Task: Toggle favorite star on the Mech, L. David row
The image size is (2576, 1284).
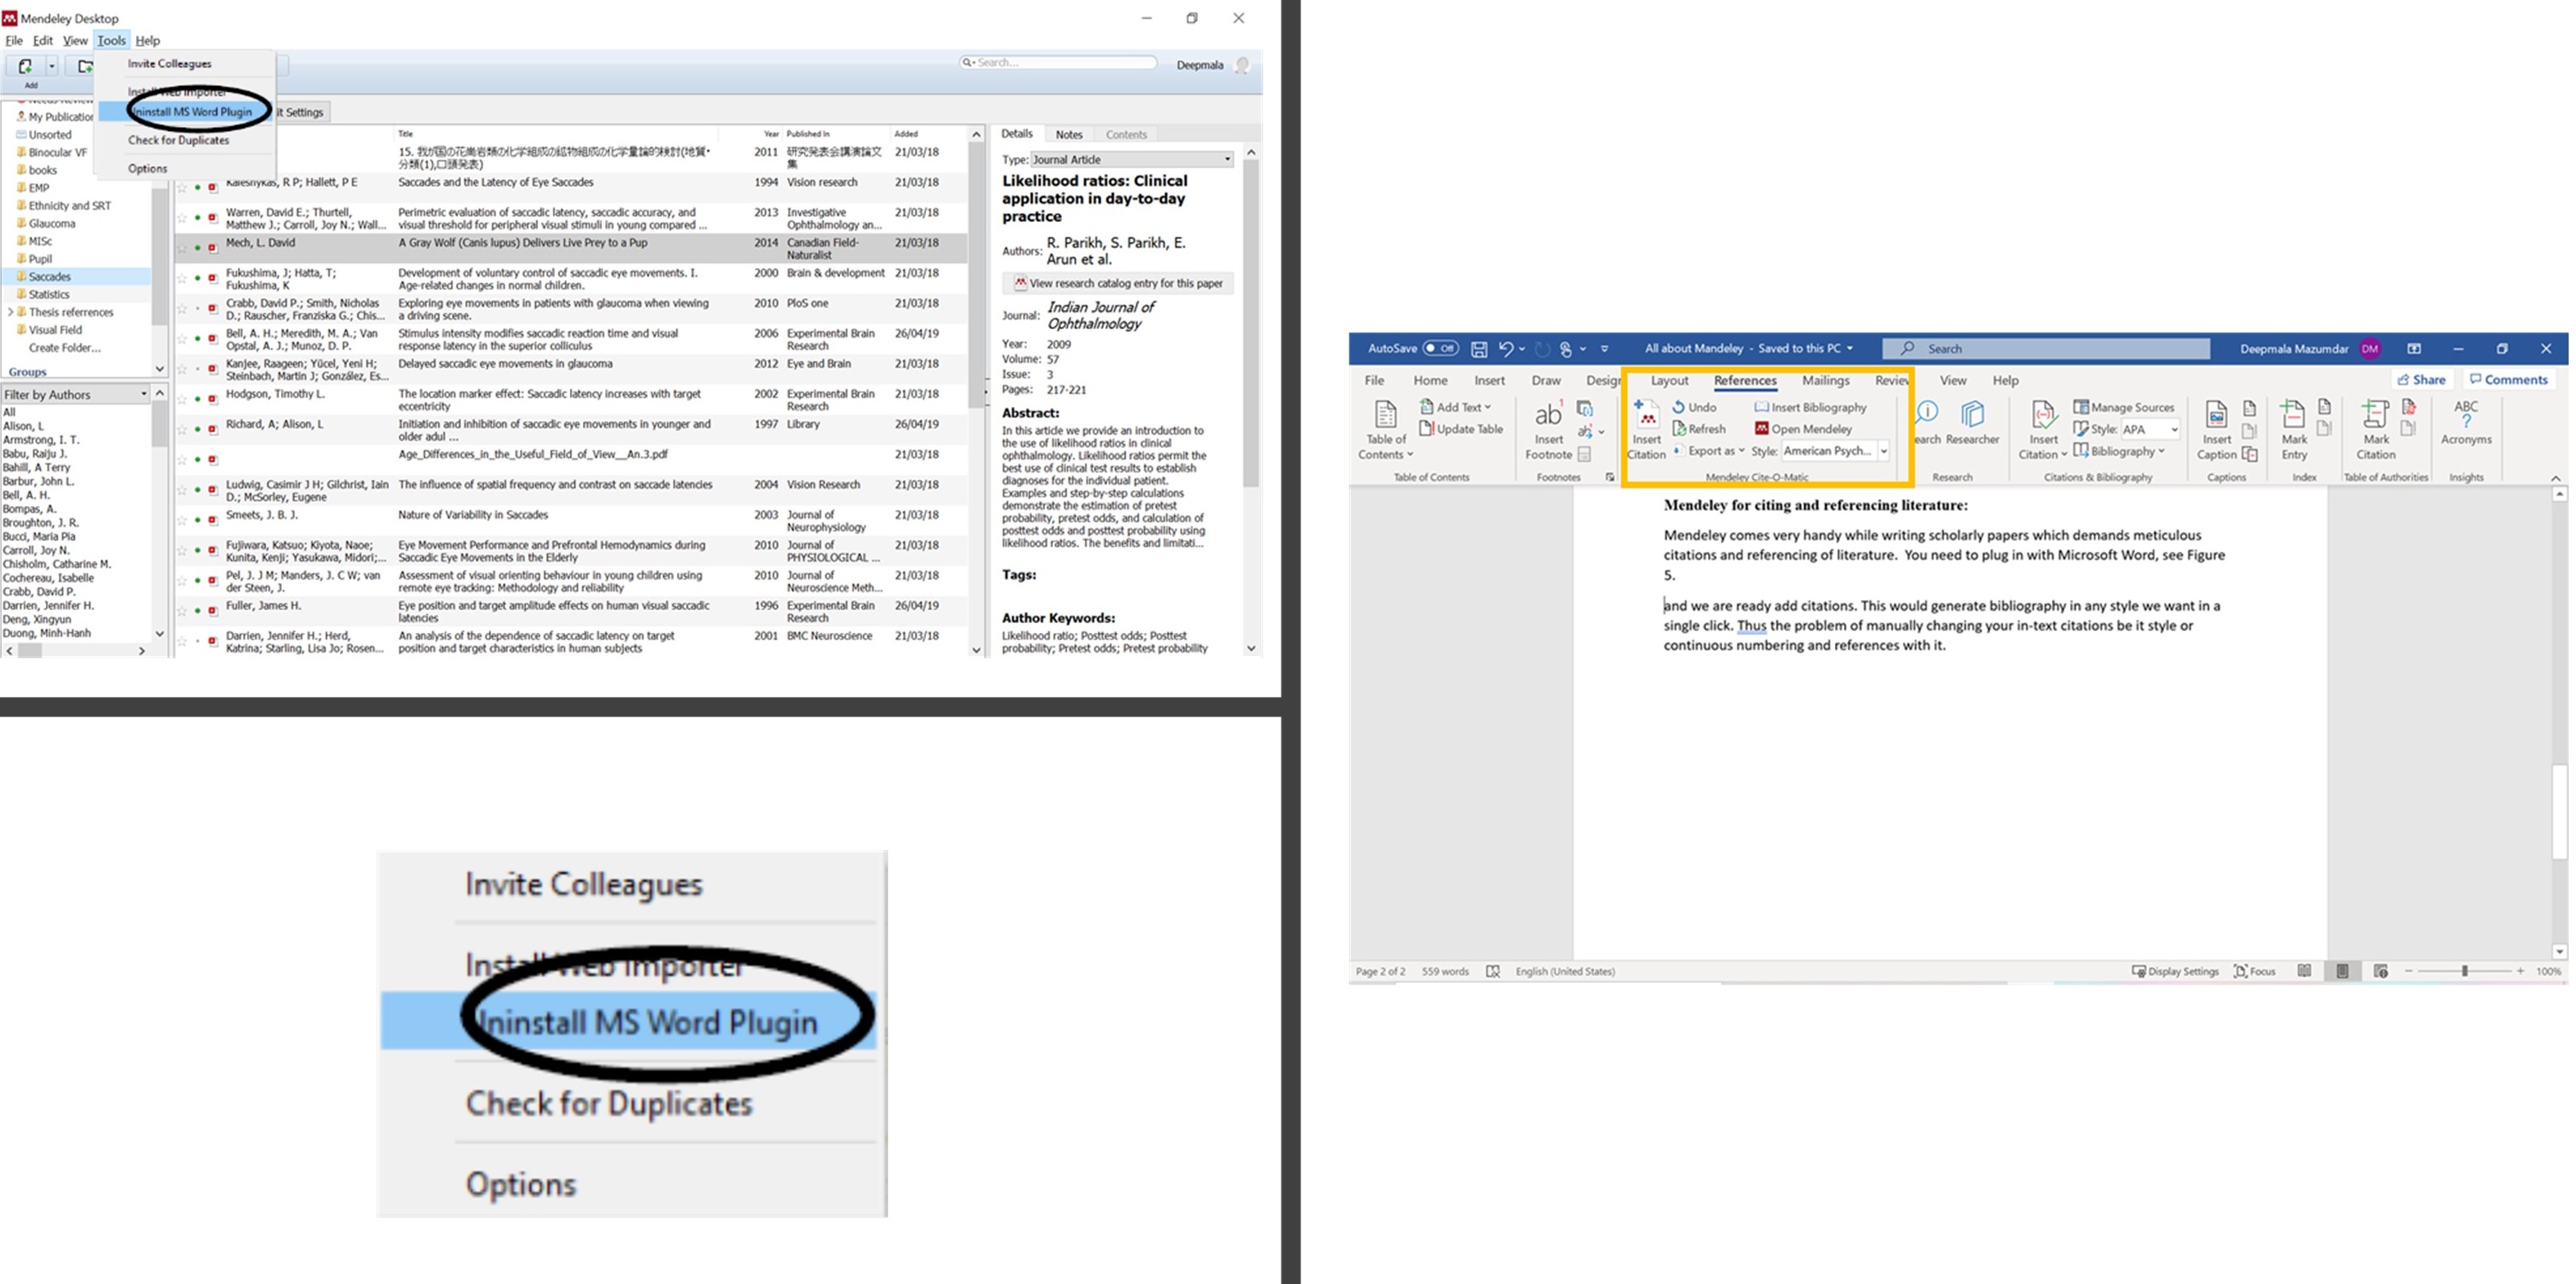Action: pyautogui.click(x=182, y=248)
